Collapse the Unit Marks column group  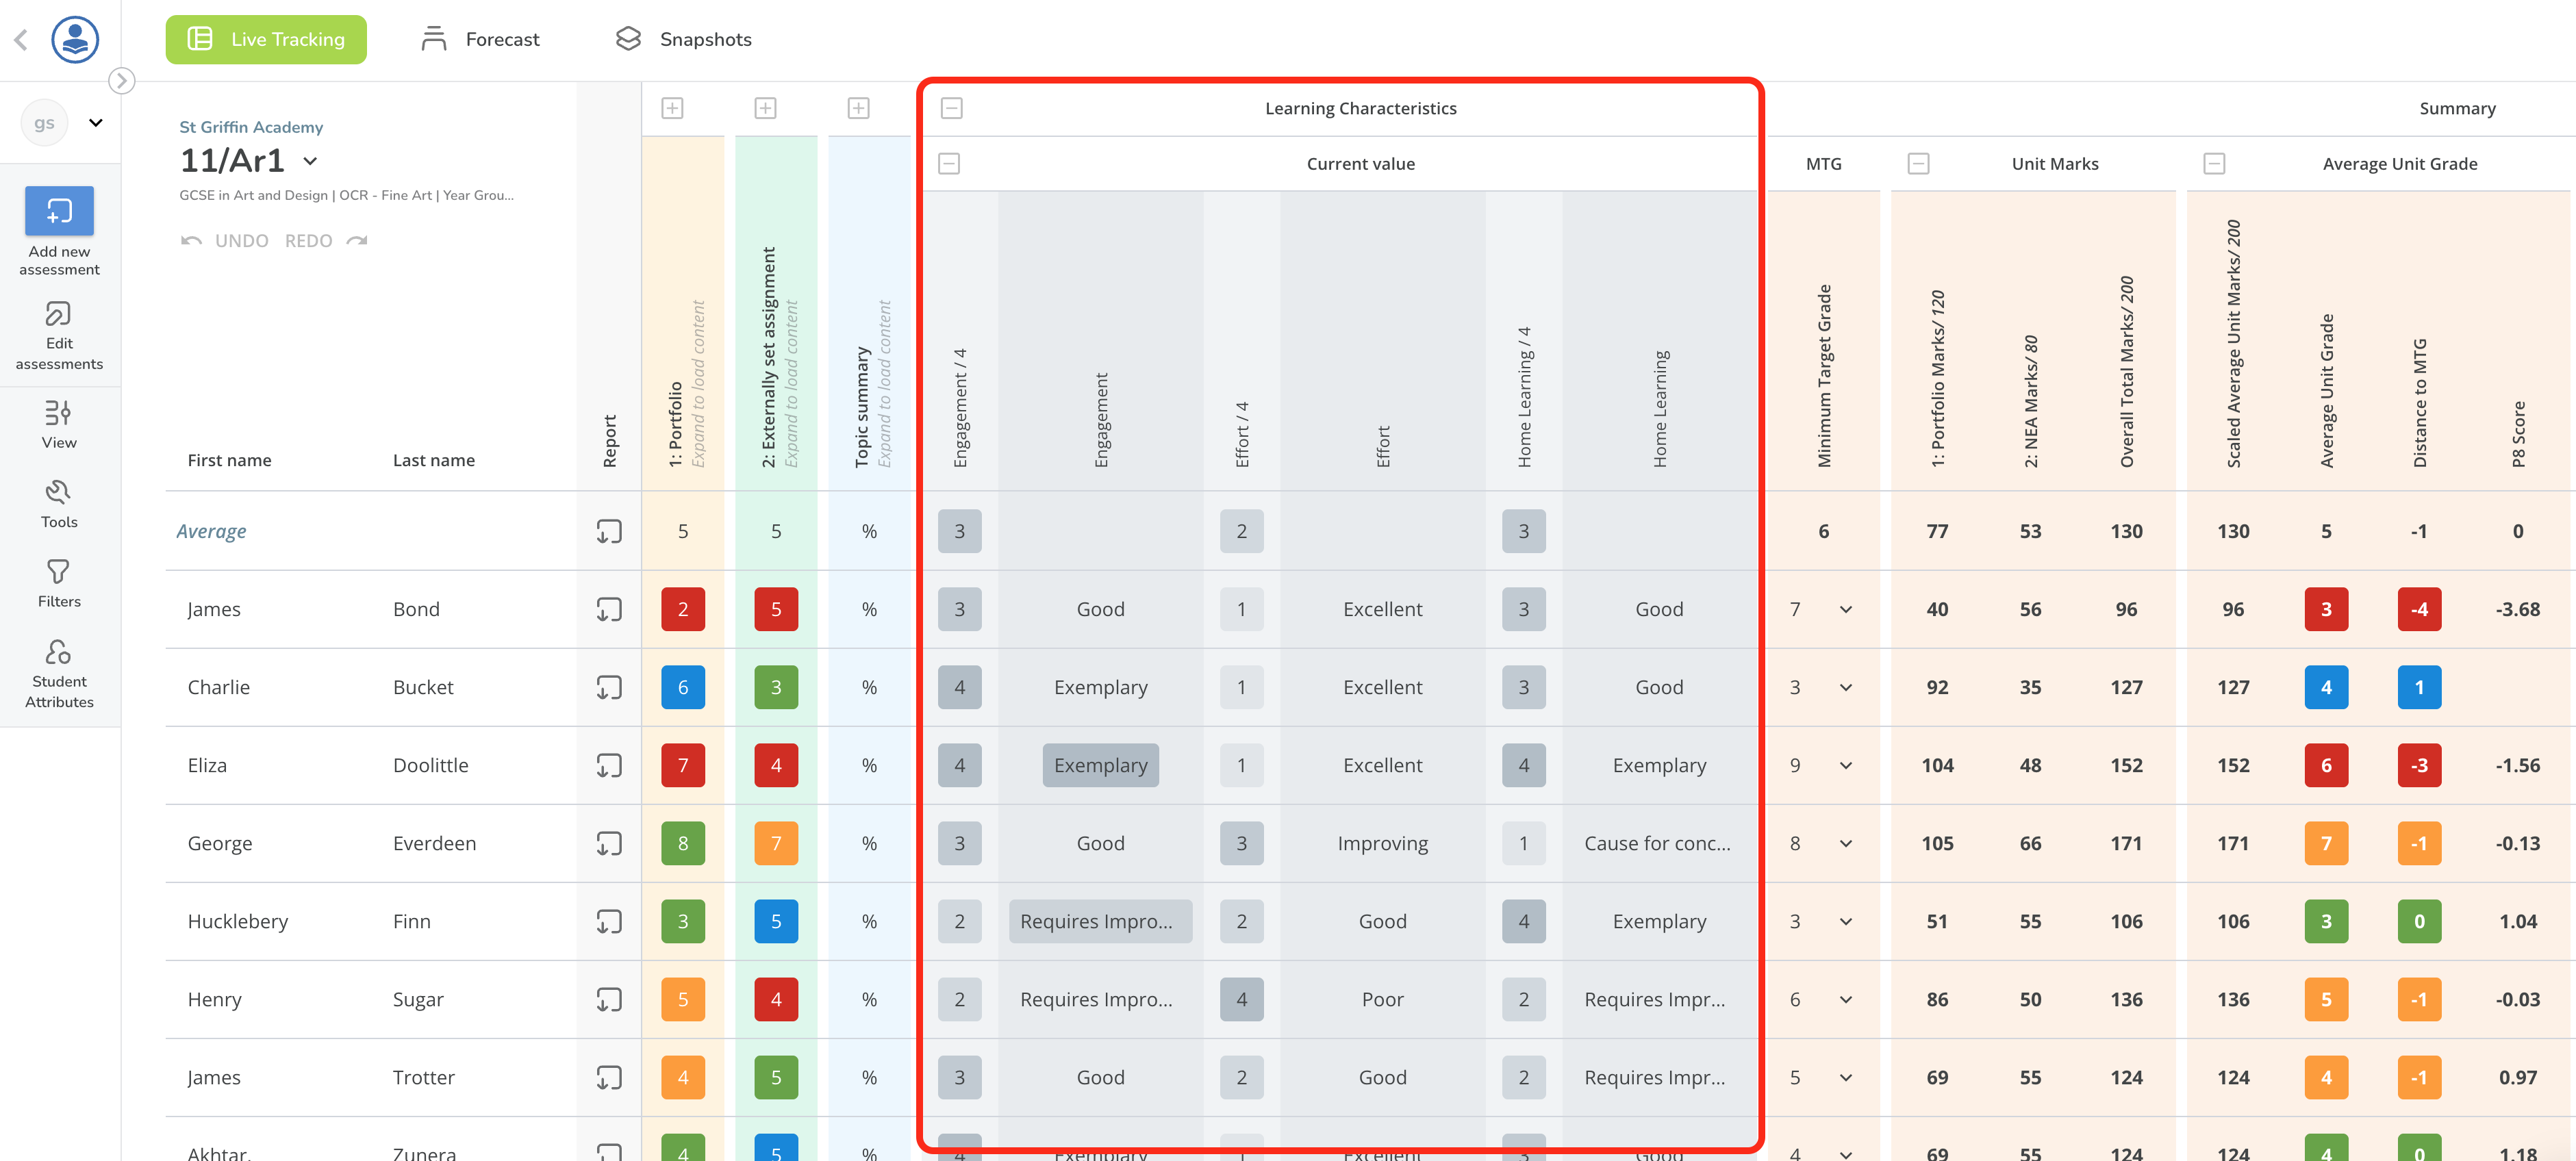click(1918, 163)
